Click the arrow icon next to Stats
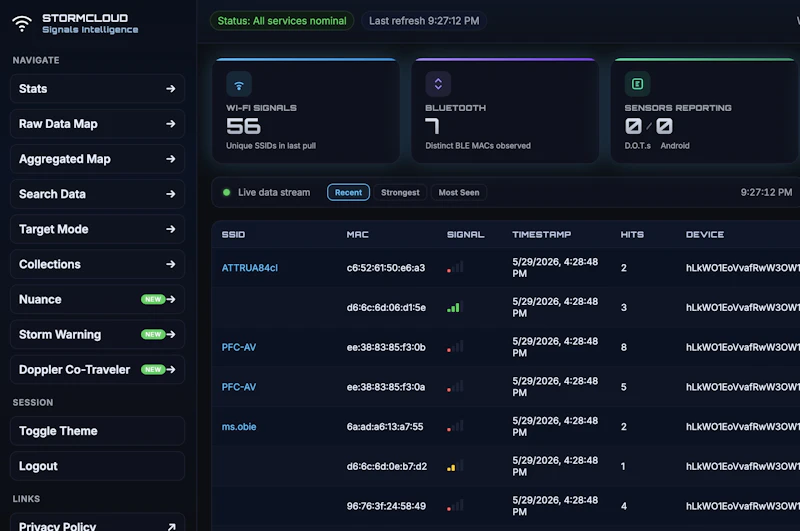The width and height of the screenshot is (800, 531). (170, 89)
